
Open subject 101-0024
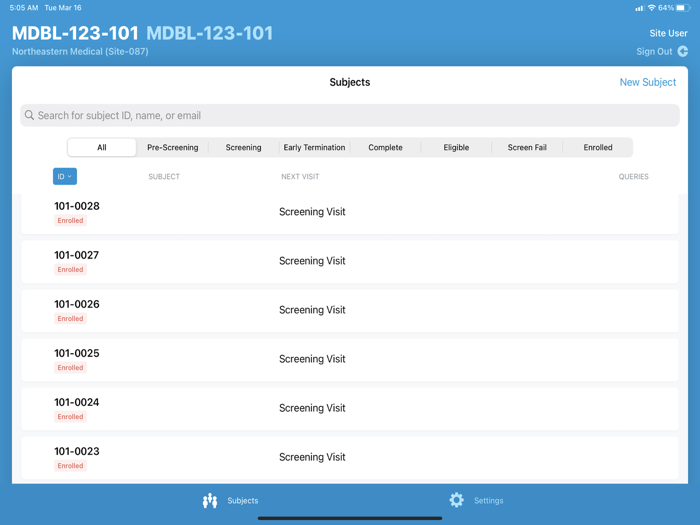(350, 409)
